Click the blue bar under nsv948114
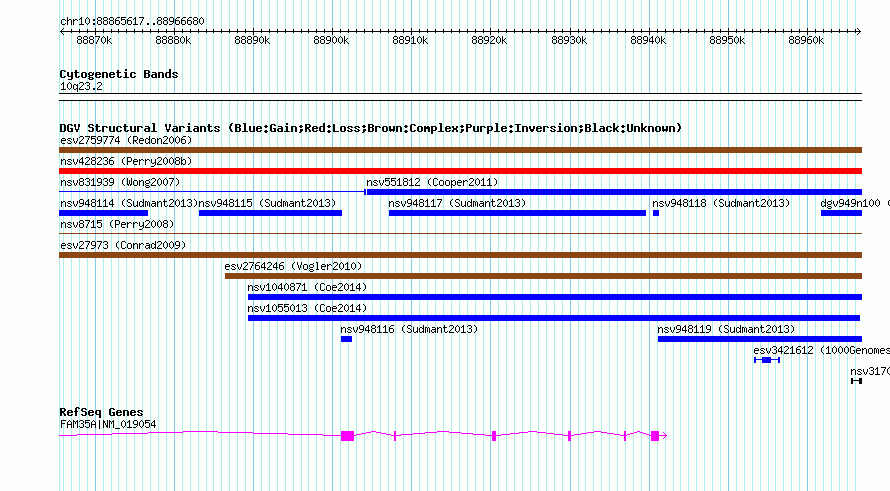This screenshot has height=491, width=890. point(103,213)
